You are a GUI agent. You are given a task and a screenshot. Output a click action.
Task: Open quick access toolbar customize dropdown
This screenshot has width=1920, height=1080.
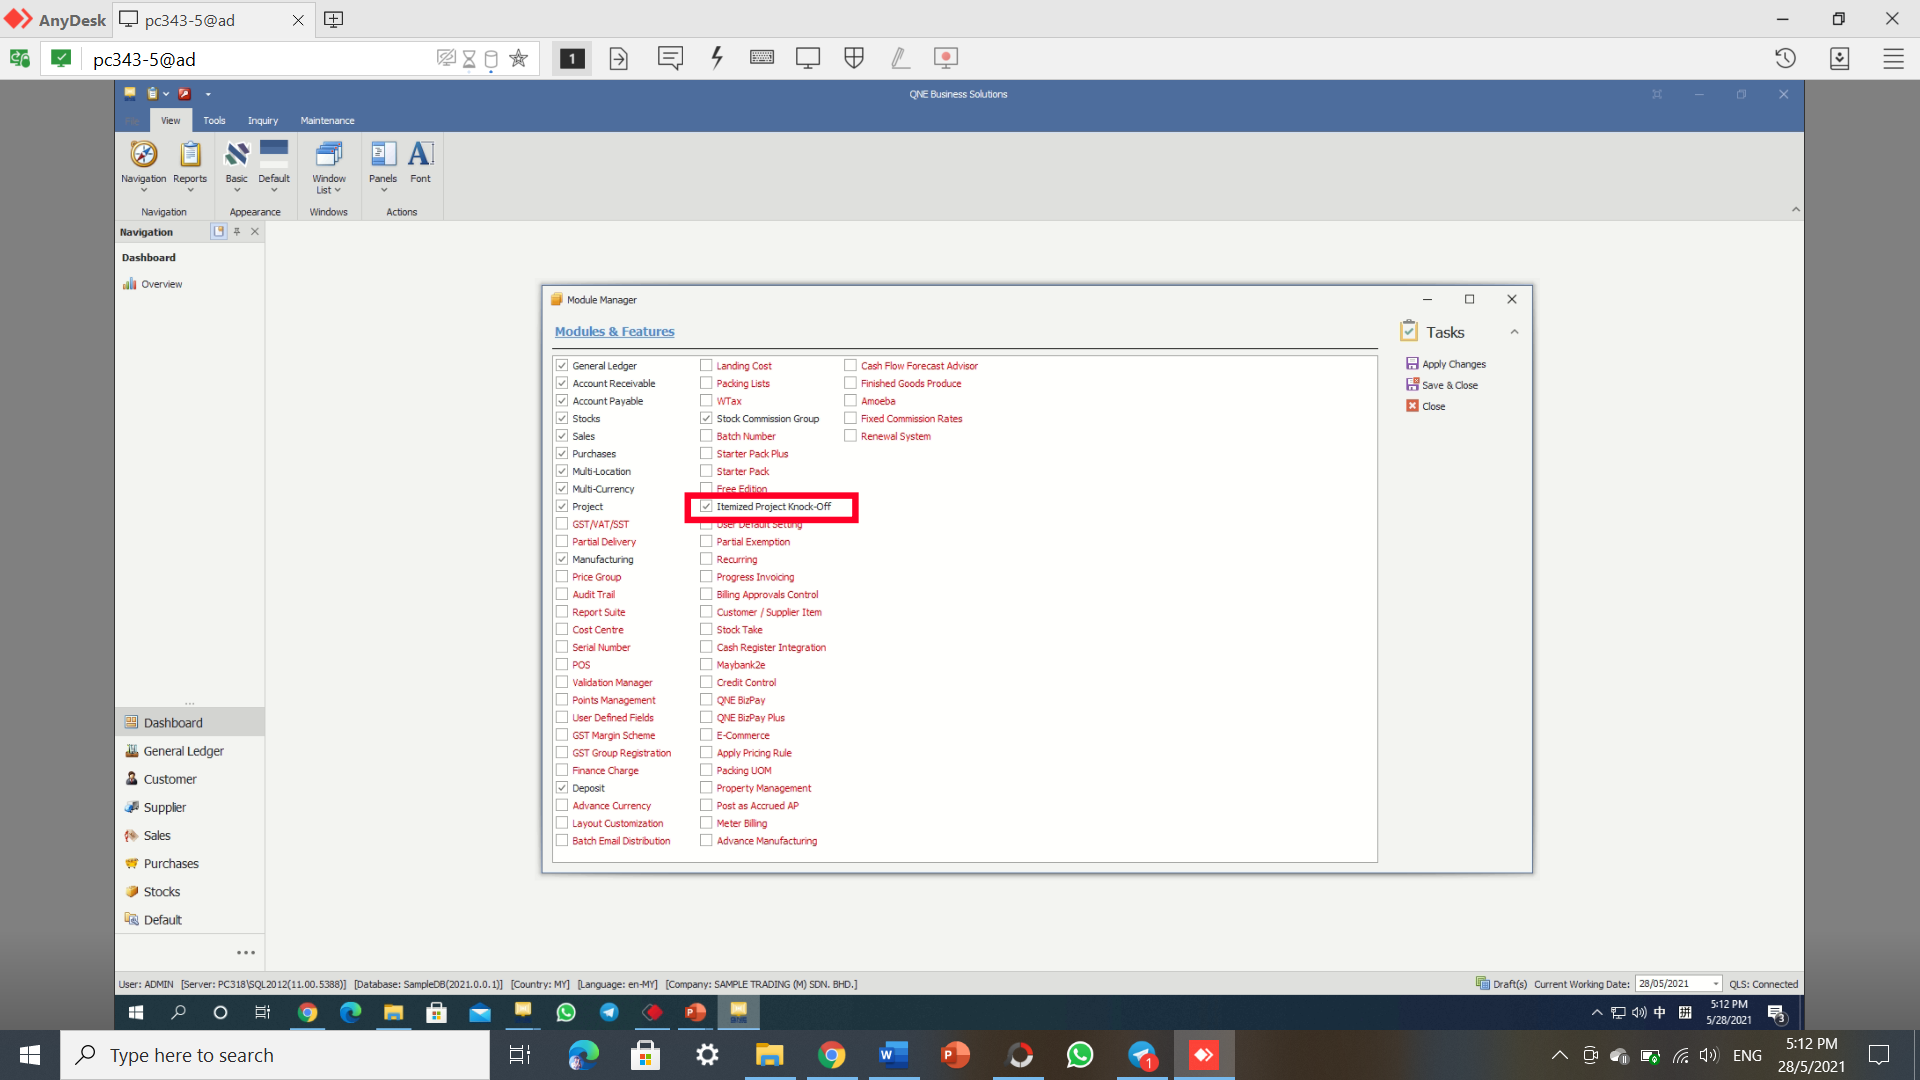coord(208,94)
